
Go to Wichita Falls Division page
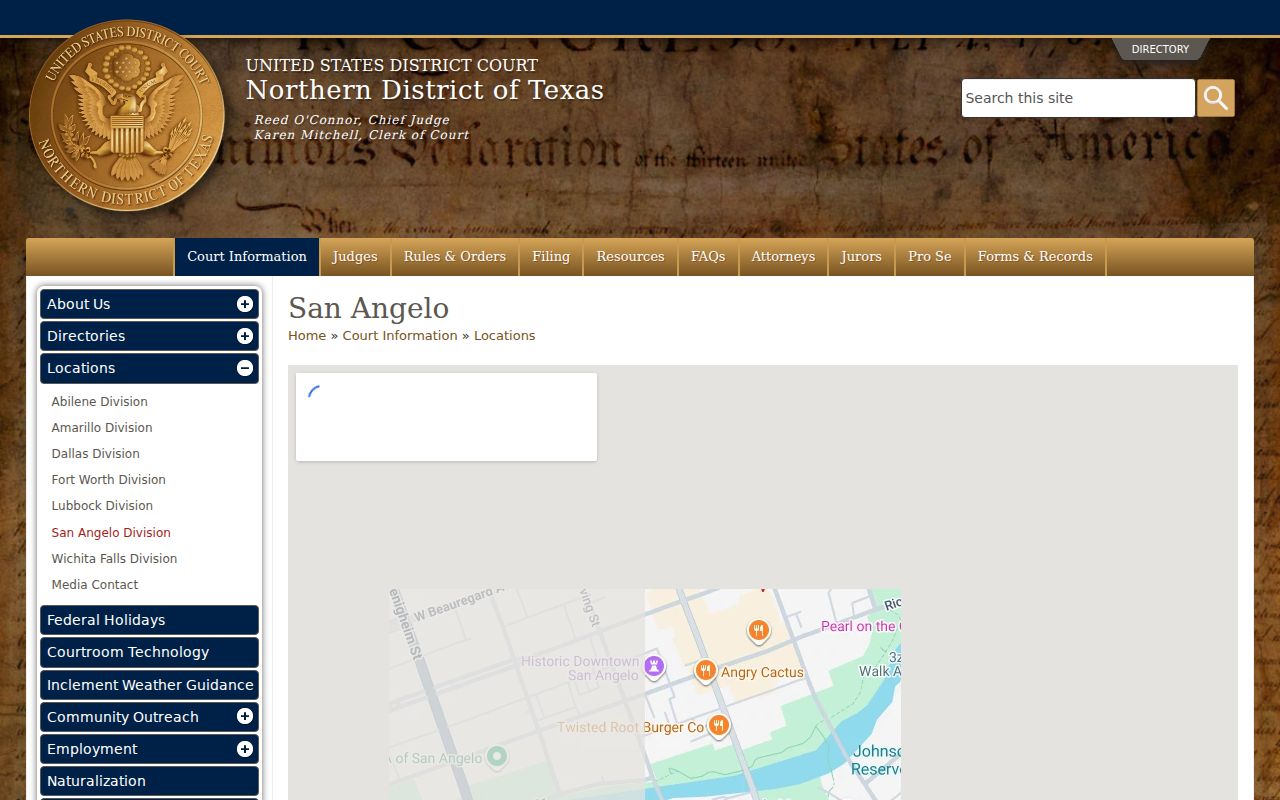114,559
